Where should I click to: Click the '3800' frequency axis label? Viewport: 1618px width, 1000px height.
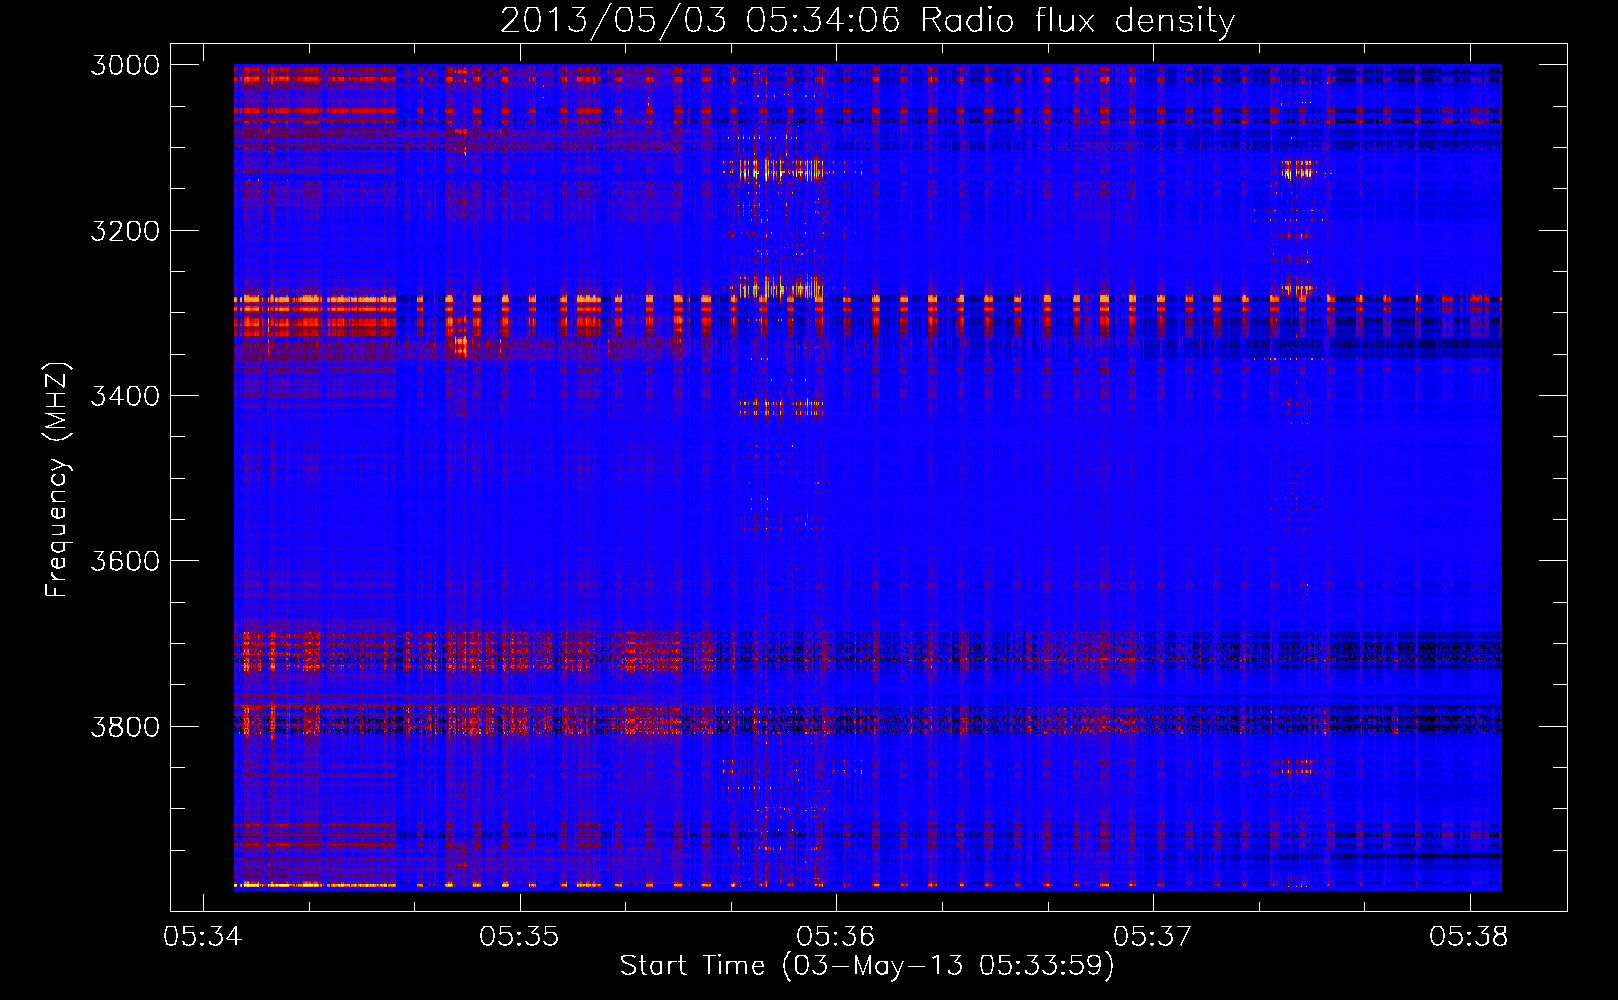(x=125, y=726)
